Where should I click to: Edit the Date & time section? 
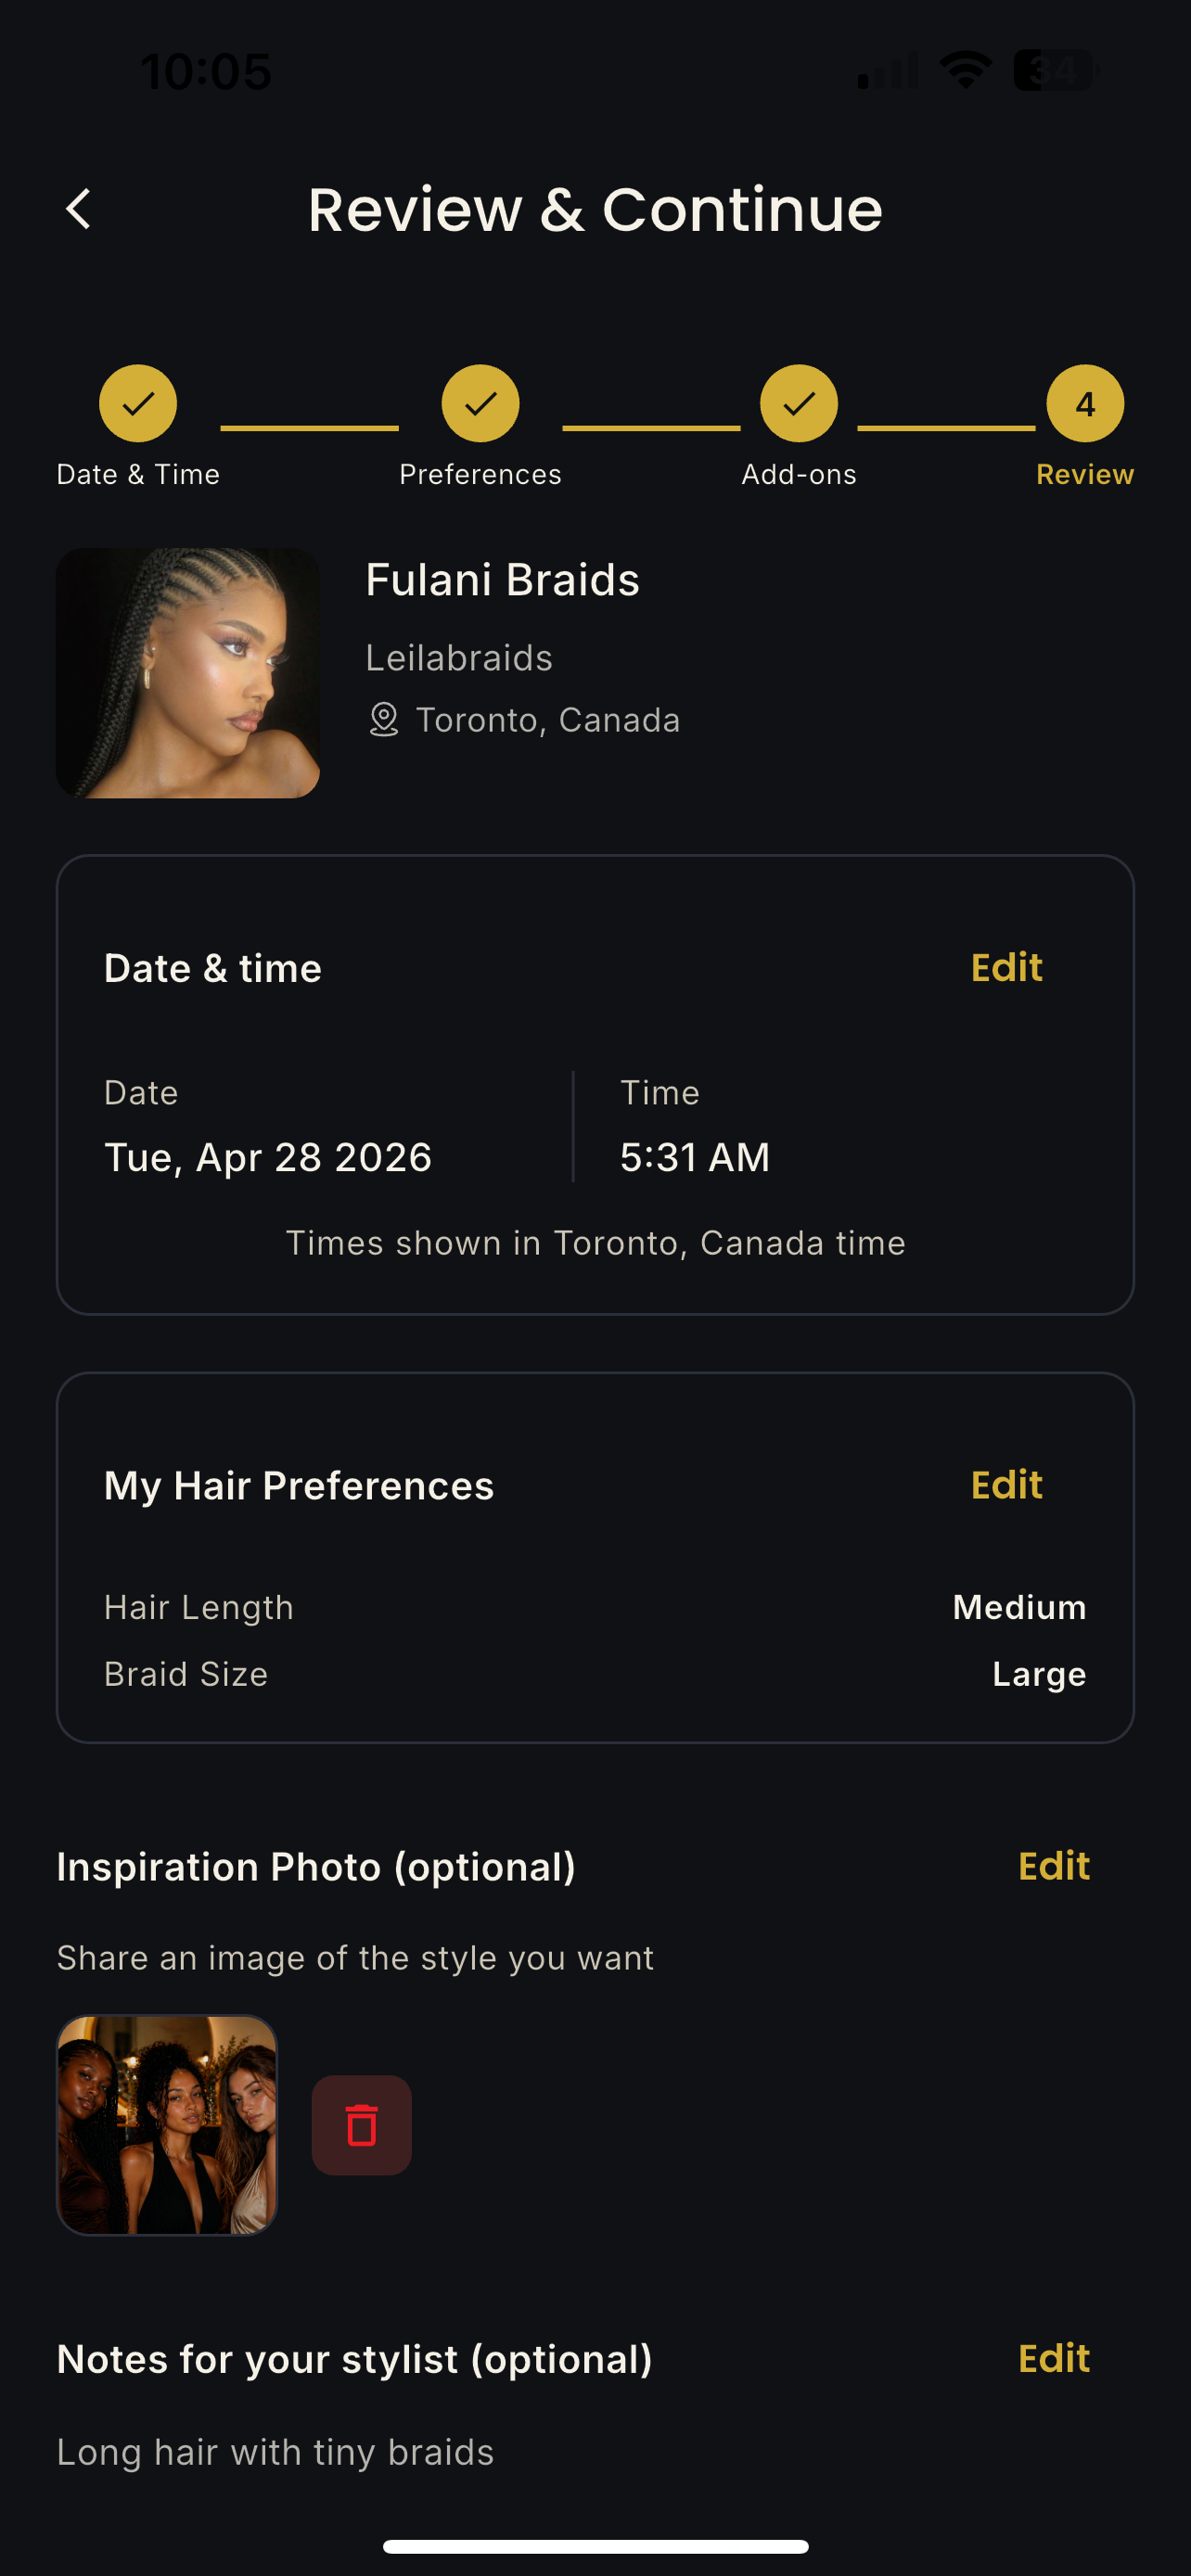click(1006, 967)
